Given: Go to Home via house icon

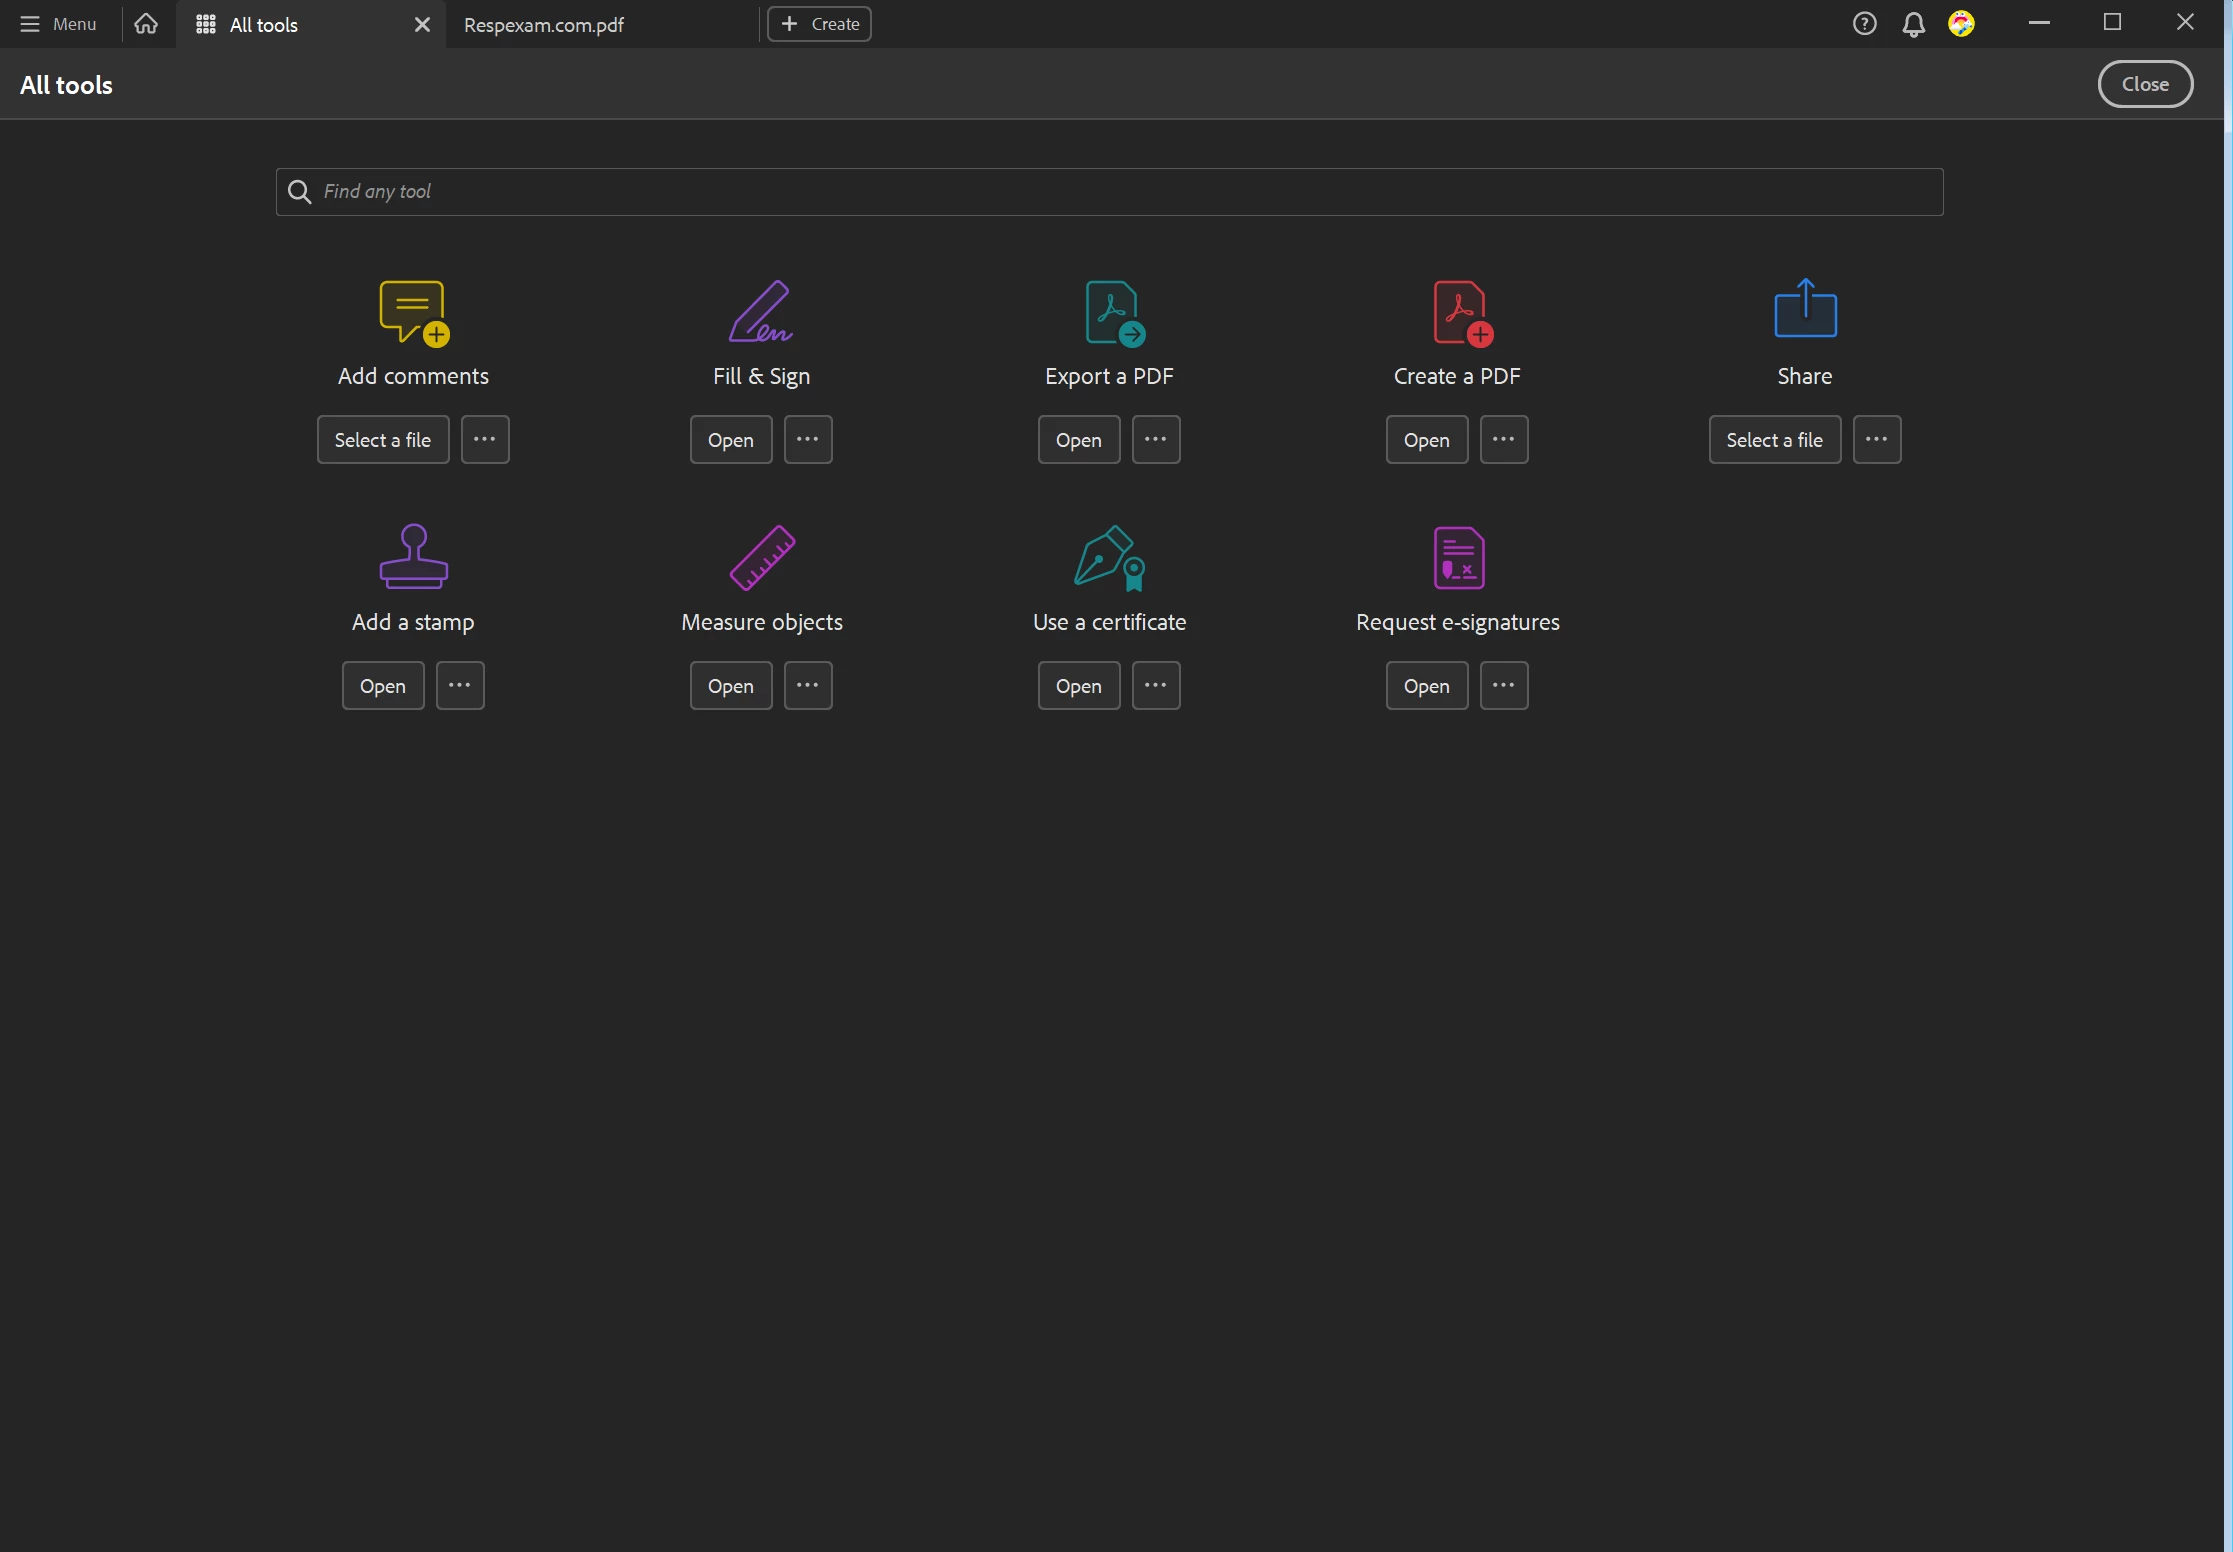Looking at the screenshot, I should tap(146, 24).
